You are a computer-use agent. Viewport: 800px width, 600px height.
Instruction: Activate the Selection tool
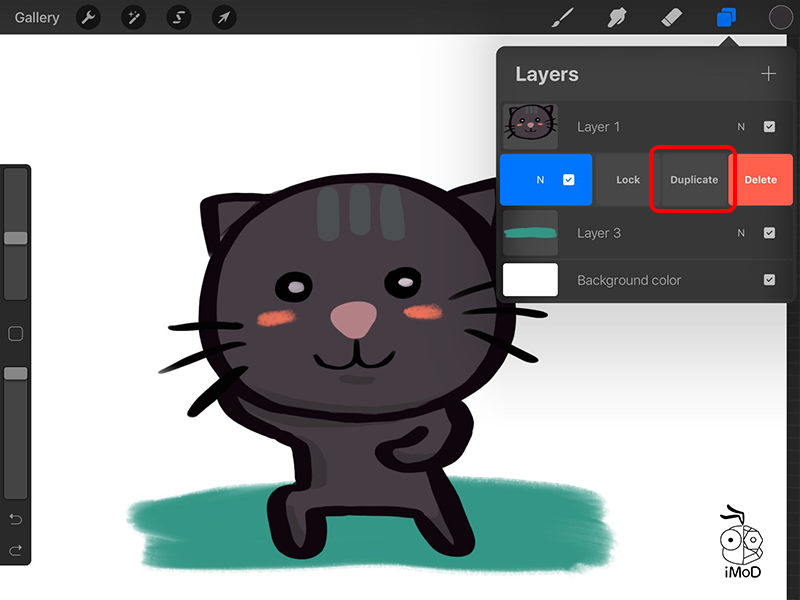coord(179,17)
